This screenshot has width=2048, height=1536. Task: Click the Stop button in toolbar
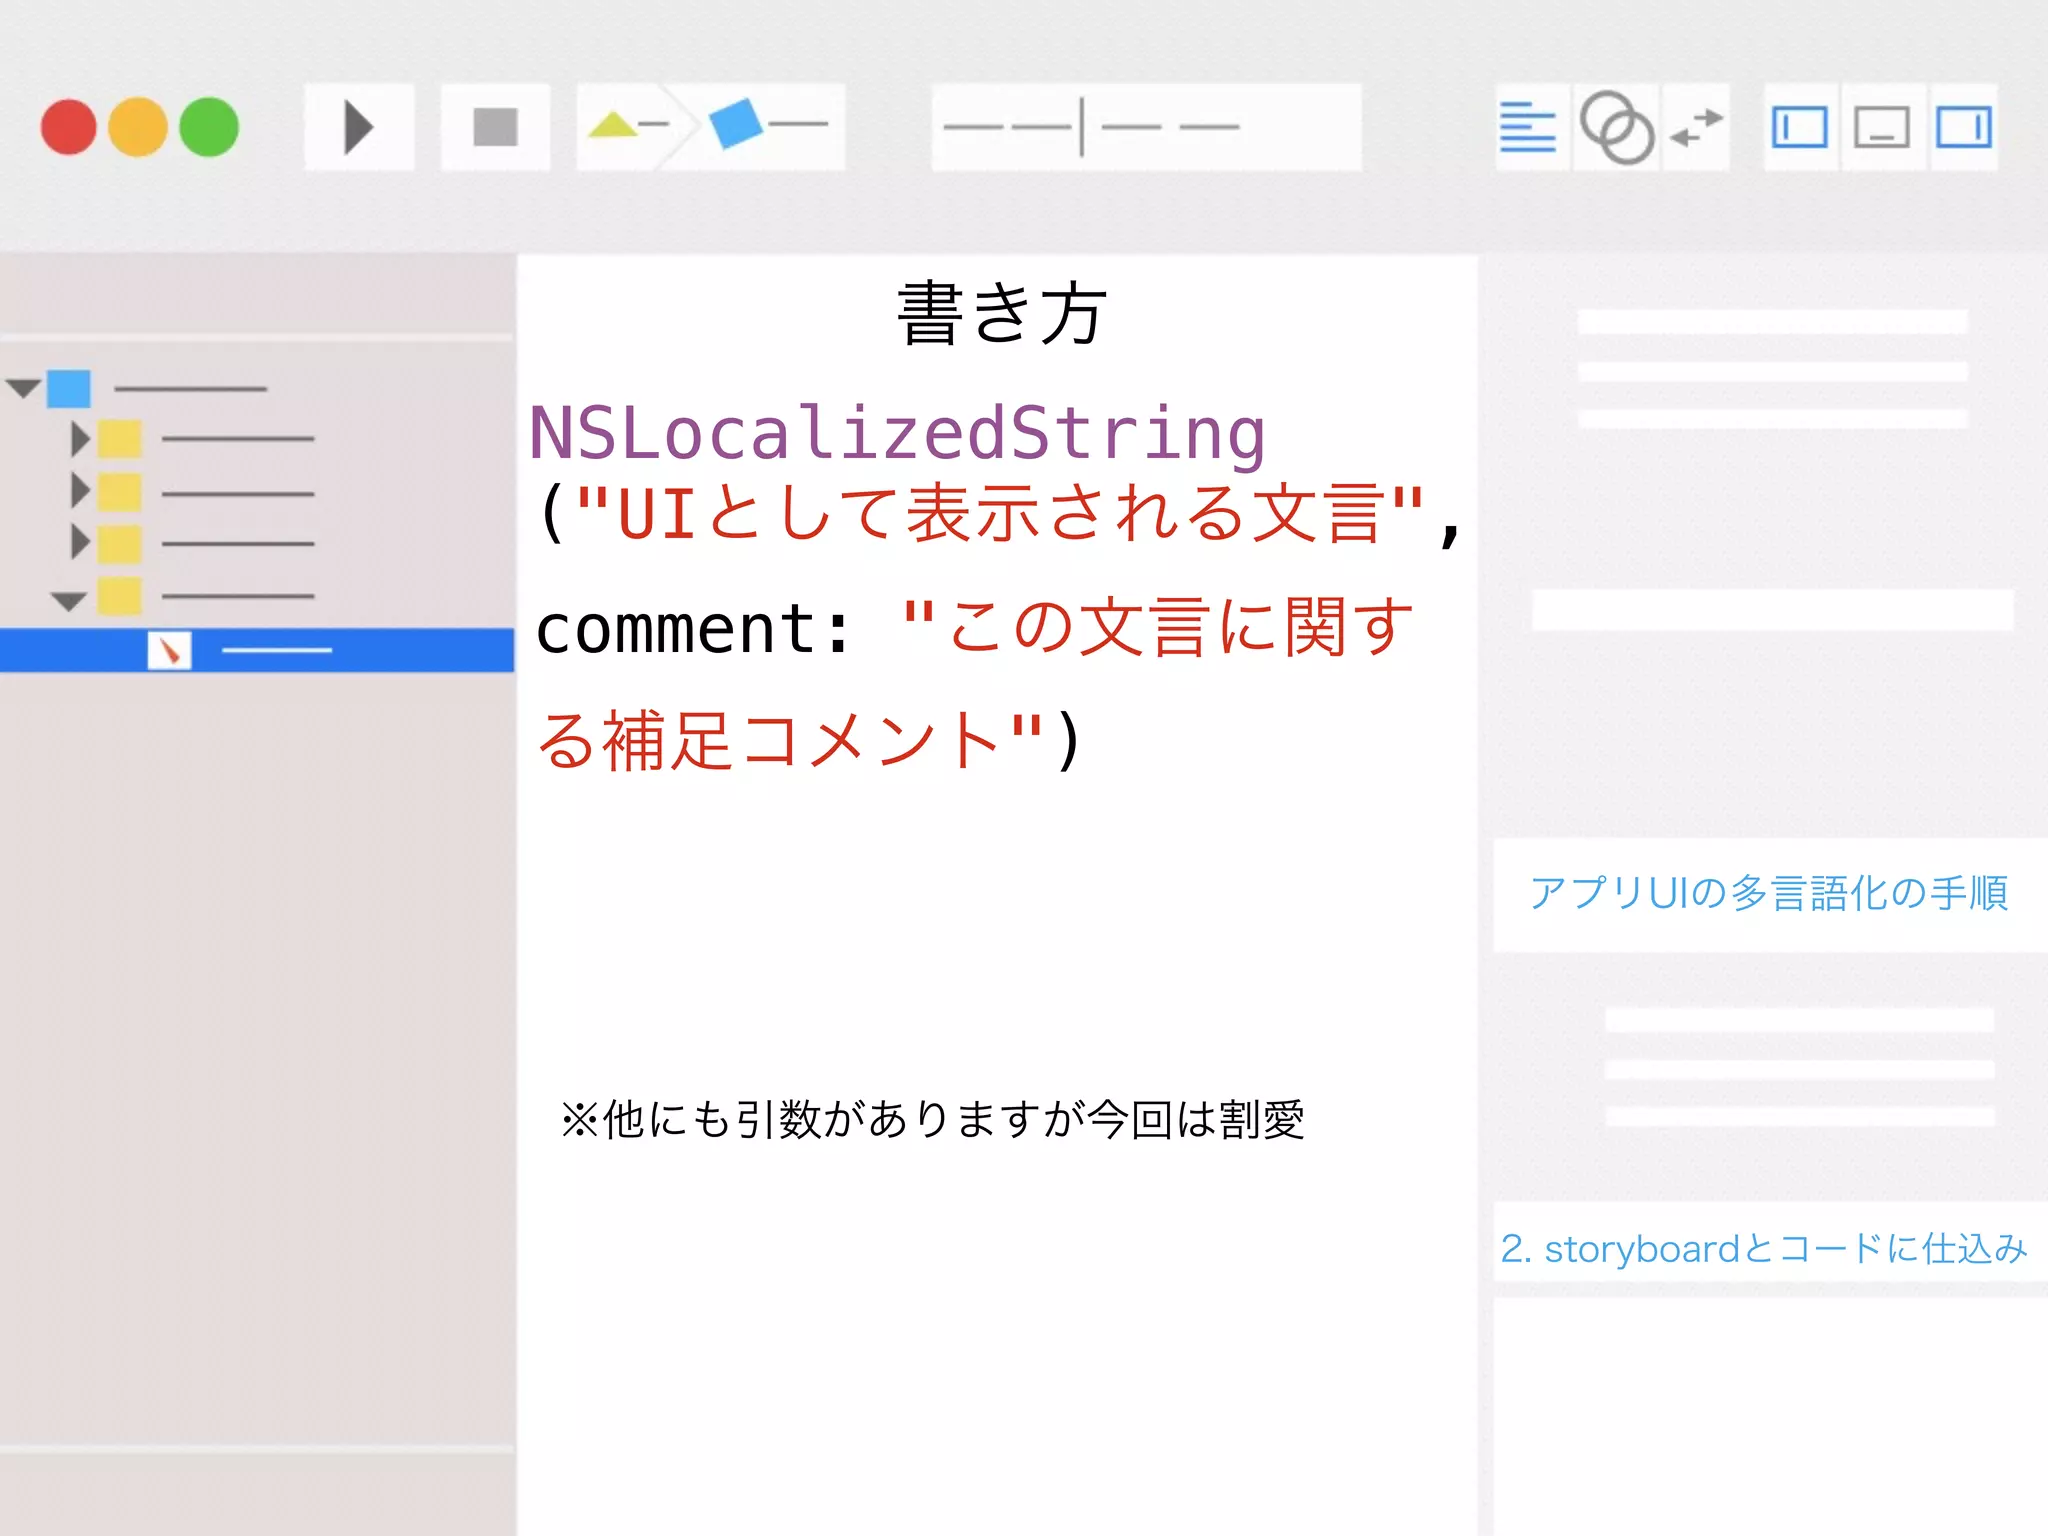(x=495, y=127)
